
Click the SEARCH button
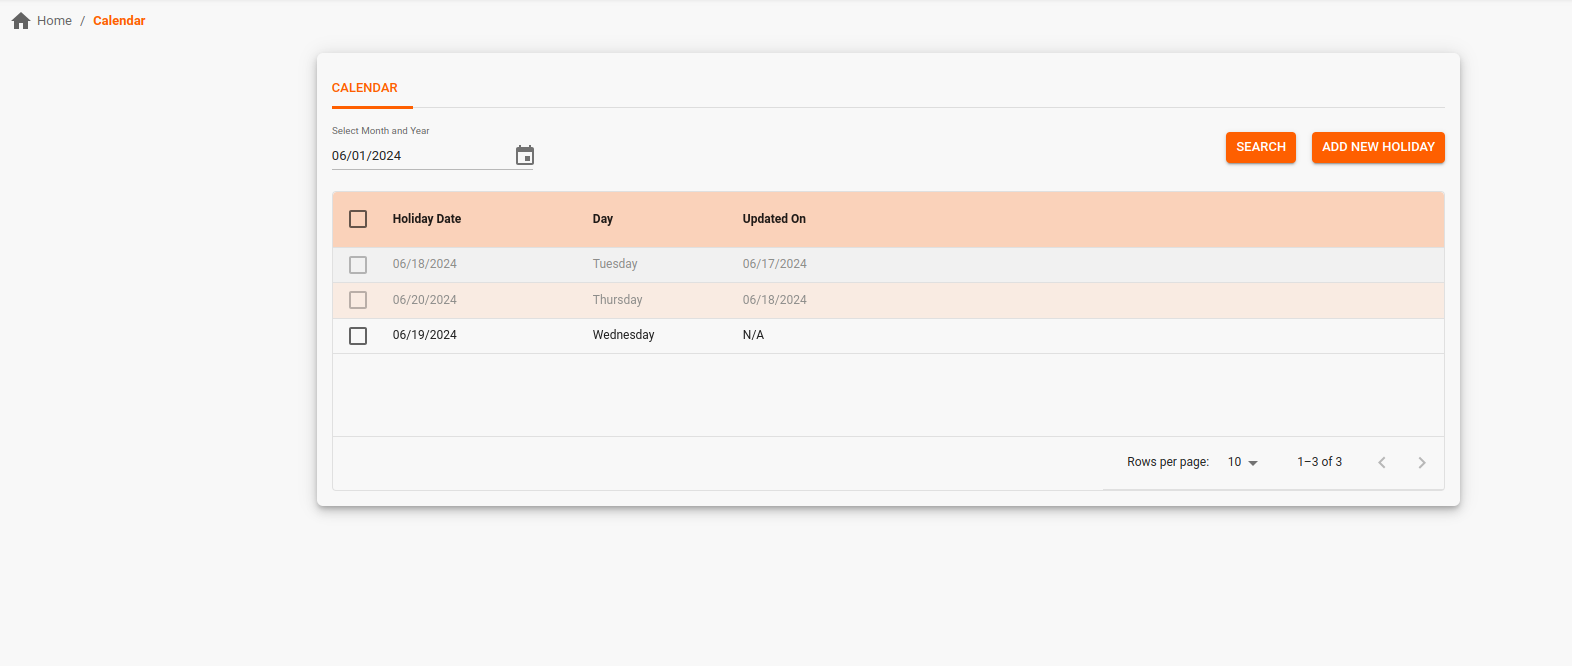tap(1261, 147)
